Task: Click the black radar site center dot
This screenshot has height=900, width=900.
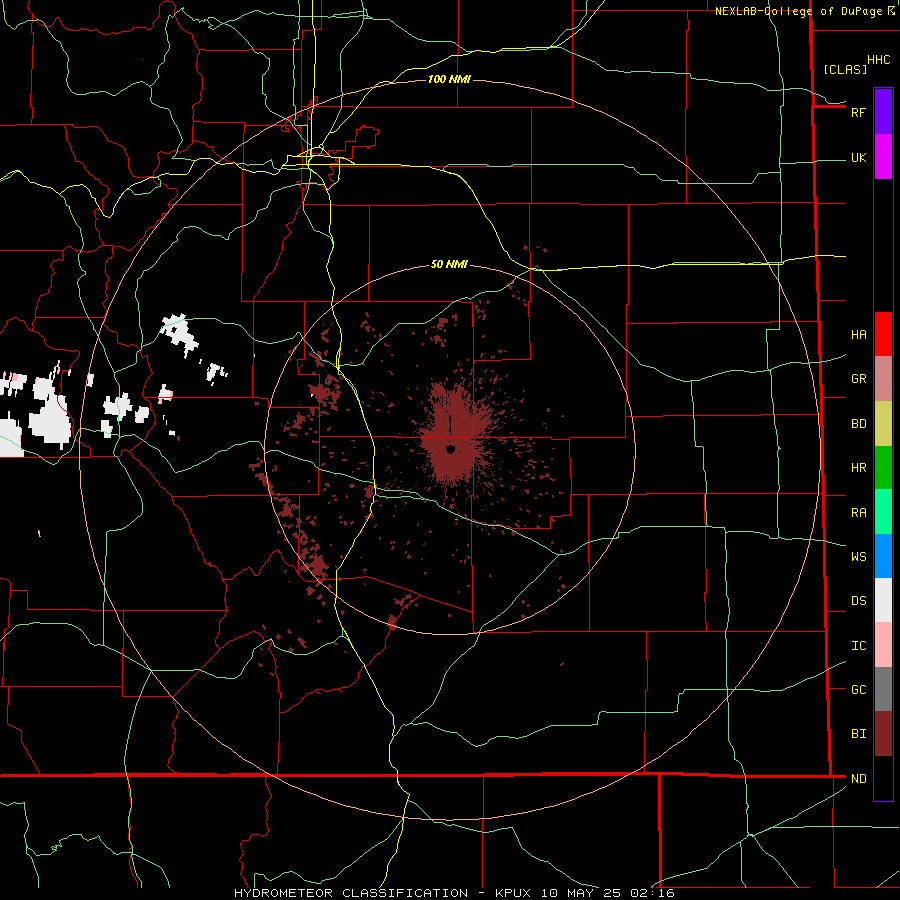Action: 451,449
